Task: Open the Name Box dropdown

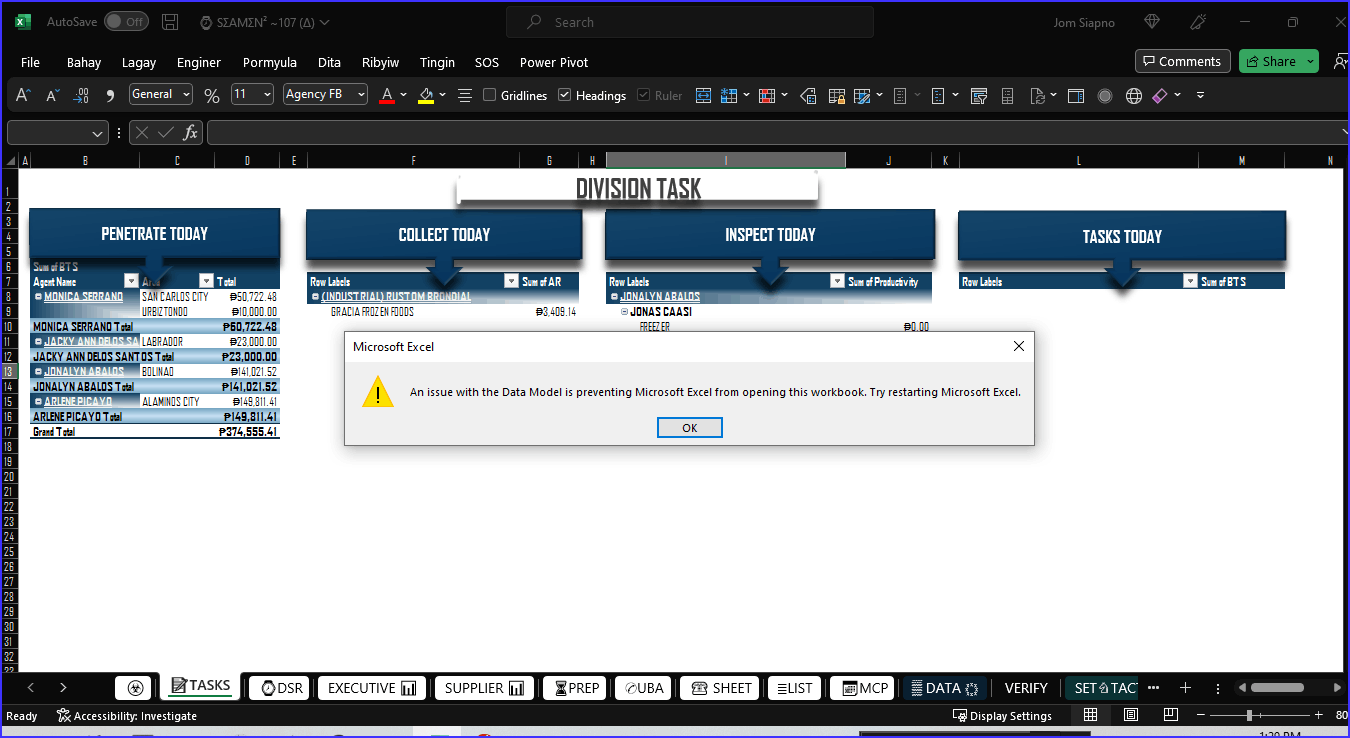Action: pos(98,133)
